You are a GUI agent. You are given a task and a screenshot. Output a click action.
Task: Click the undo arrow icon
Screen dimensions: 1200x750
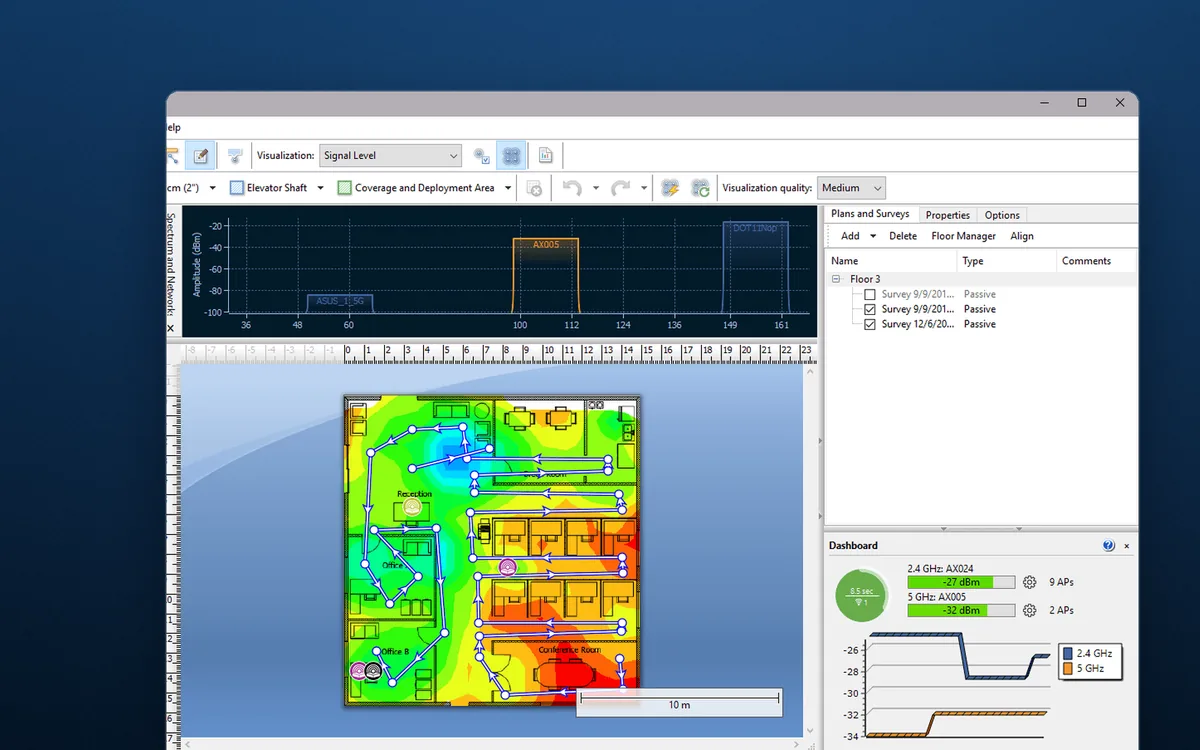click(x=572, y=188)
